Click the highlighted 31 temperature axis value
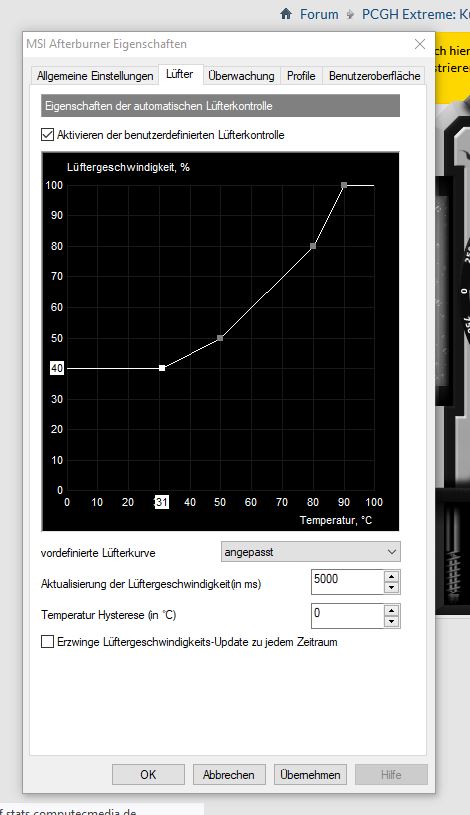This screenshot has height=815, width=470. [162, 502]
